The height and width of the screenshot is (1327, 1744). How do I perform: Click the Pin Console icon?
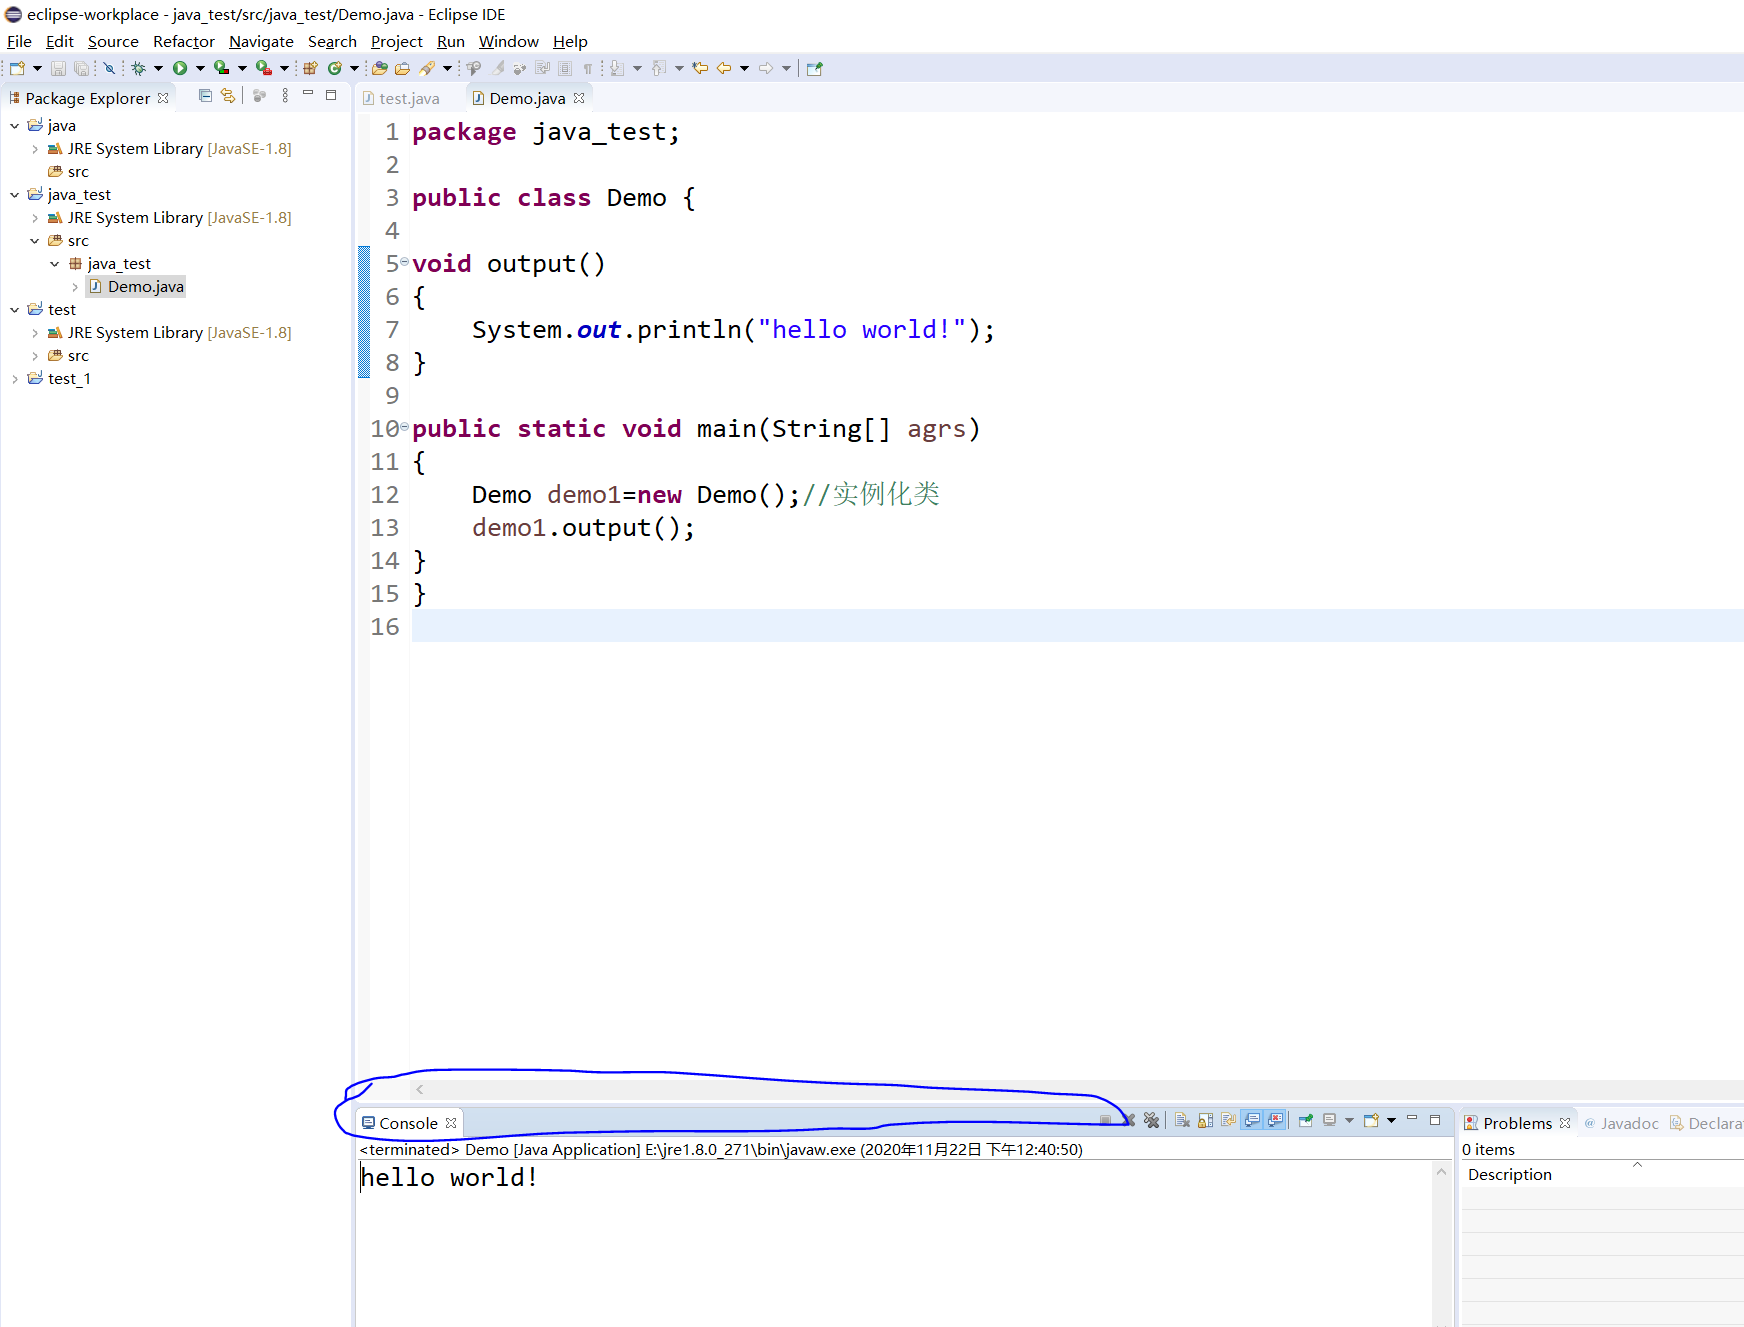(x=1305, y=1120)
